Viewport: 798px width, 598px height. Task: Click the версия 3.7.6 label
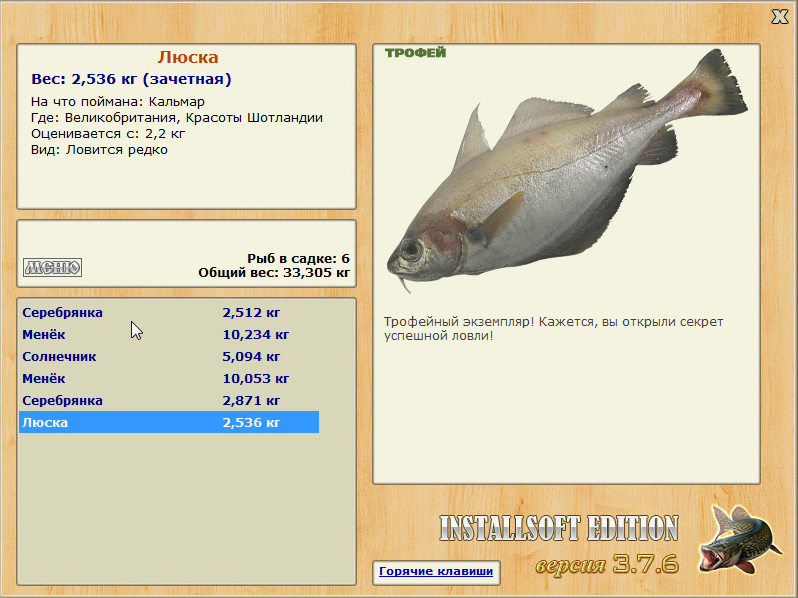click(607, 564)
